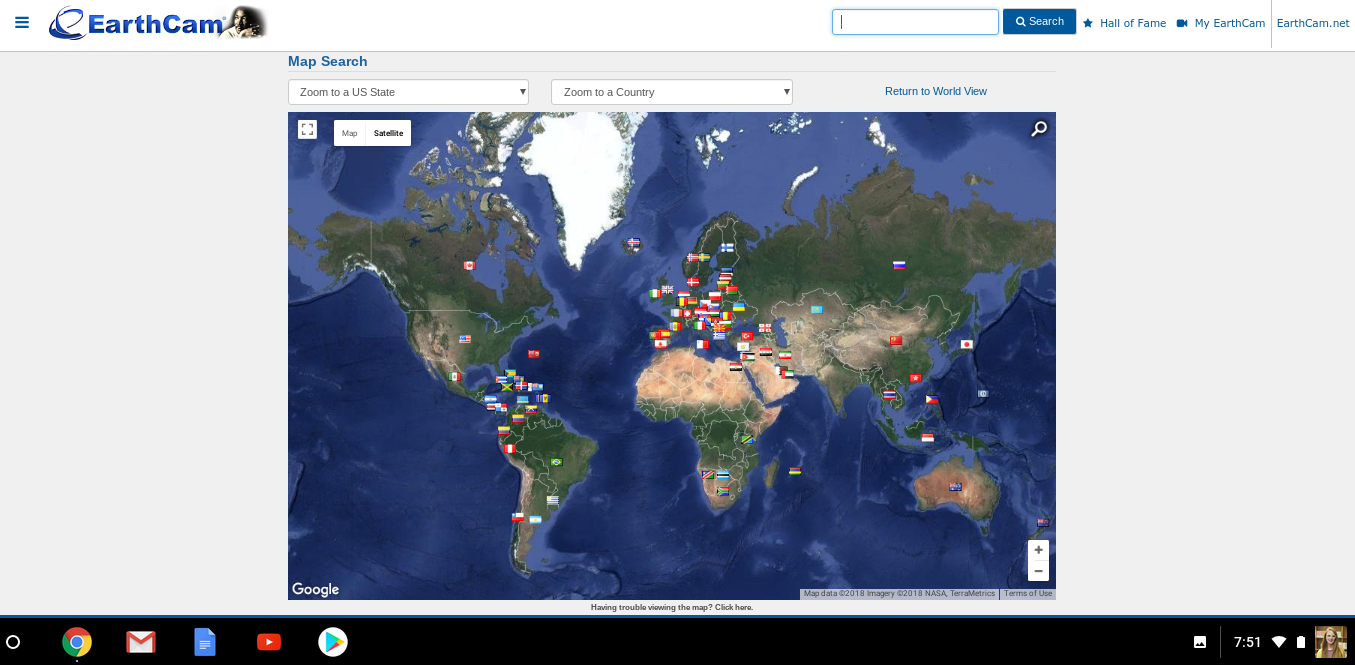This screenshot has width=1355, height=665.
Task: Select the Tanzania flag marker
Action: click(x=747, y=439)
